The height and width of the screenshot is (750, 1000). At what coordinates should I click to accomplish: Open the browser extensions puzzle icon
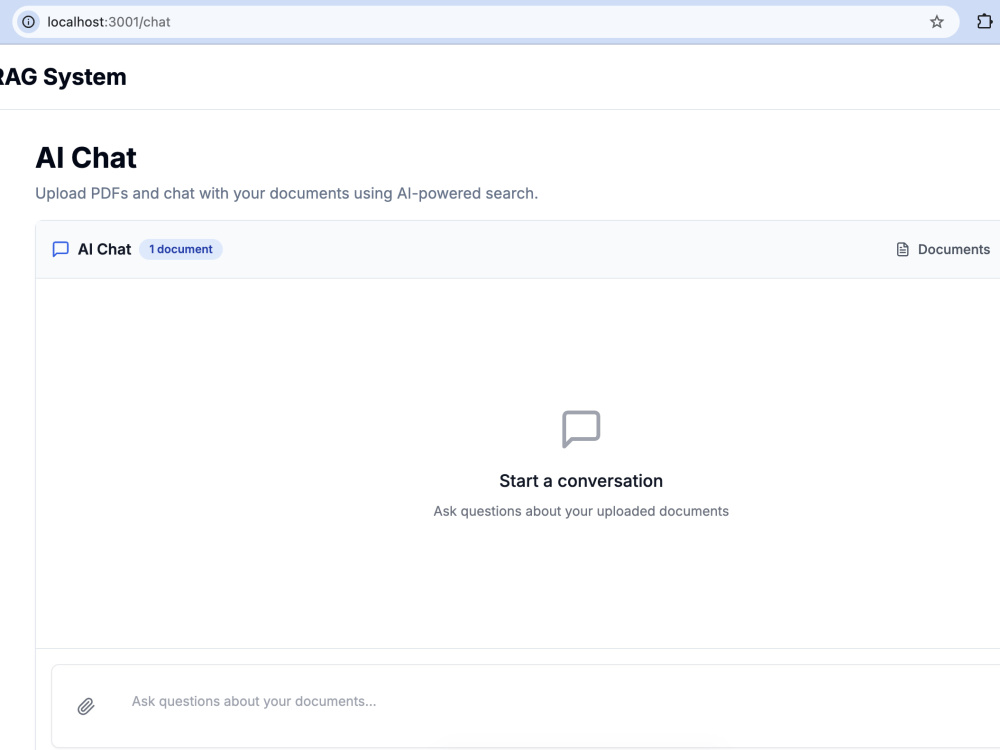984,22
